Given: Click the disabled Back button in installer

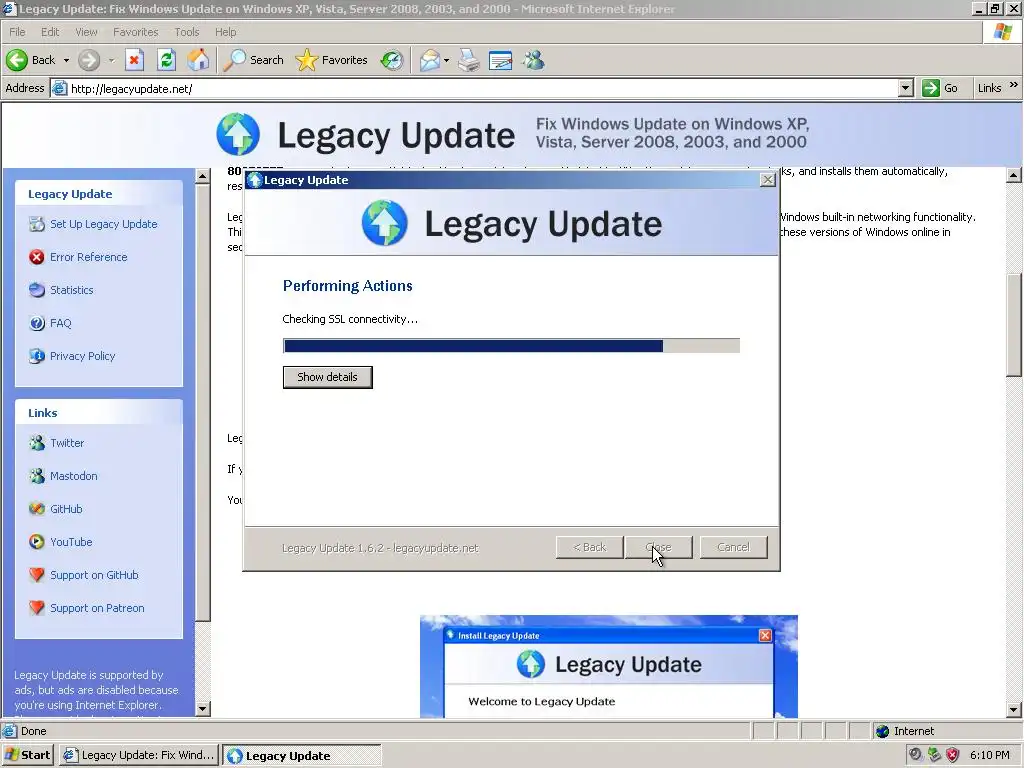Looking at the screenshot, I should tap(589, 547).
